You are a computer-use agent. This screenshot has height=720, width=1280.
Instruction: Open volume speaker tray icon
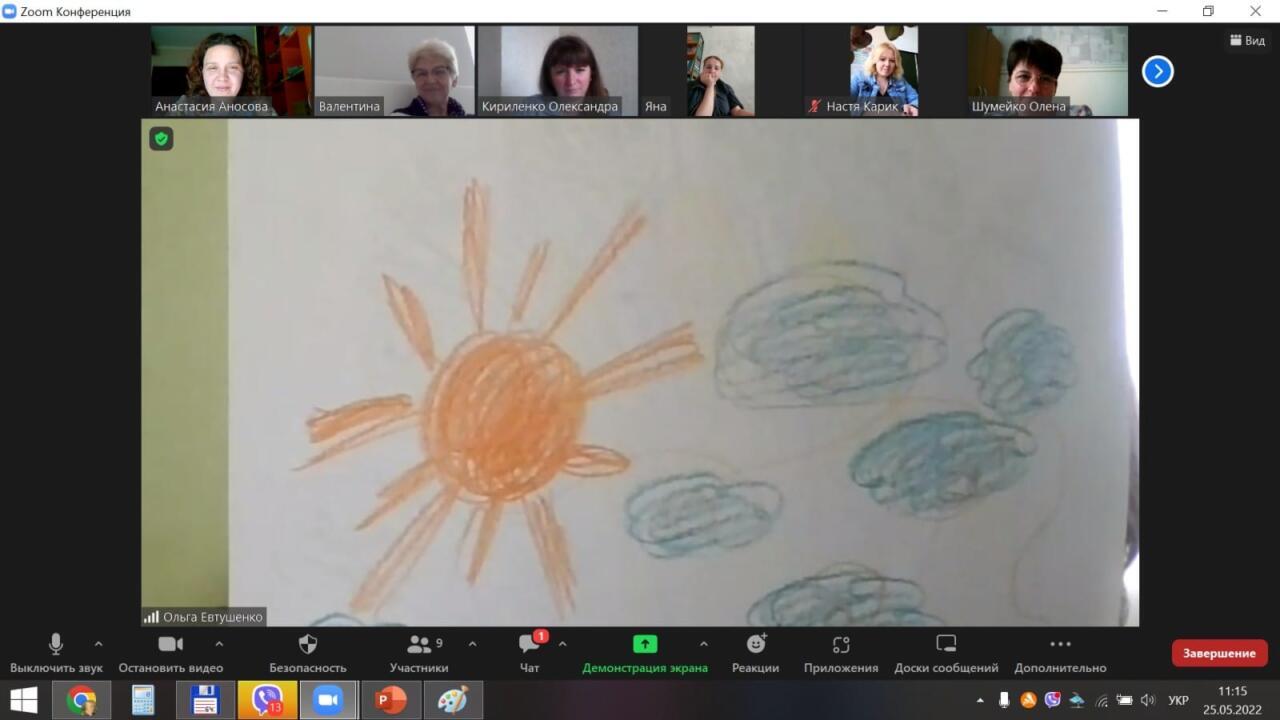[x=1148, y=700]
